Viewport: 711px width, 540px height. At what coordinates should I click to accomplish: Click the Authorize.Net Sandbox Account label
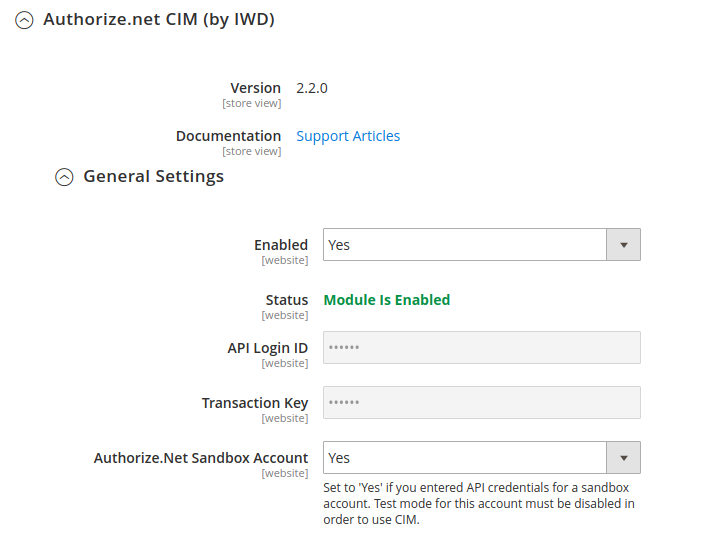[201, 458]
